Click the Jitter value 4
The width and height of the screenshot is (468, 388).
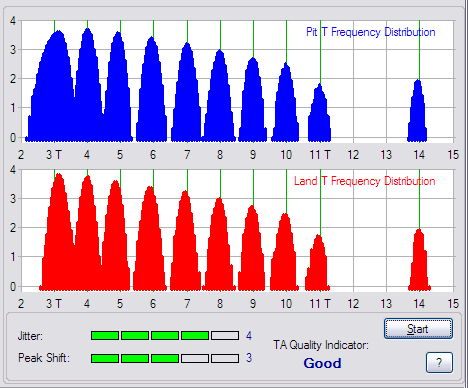coord(249,336)
